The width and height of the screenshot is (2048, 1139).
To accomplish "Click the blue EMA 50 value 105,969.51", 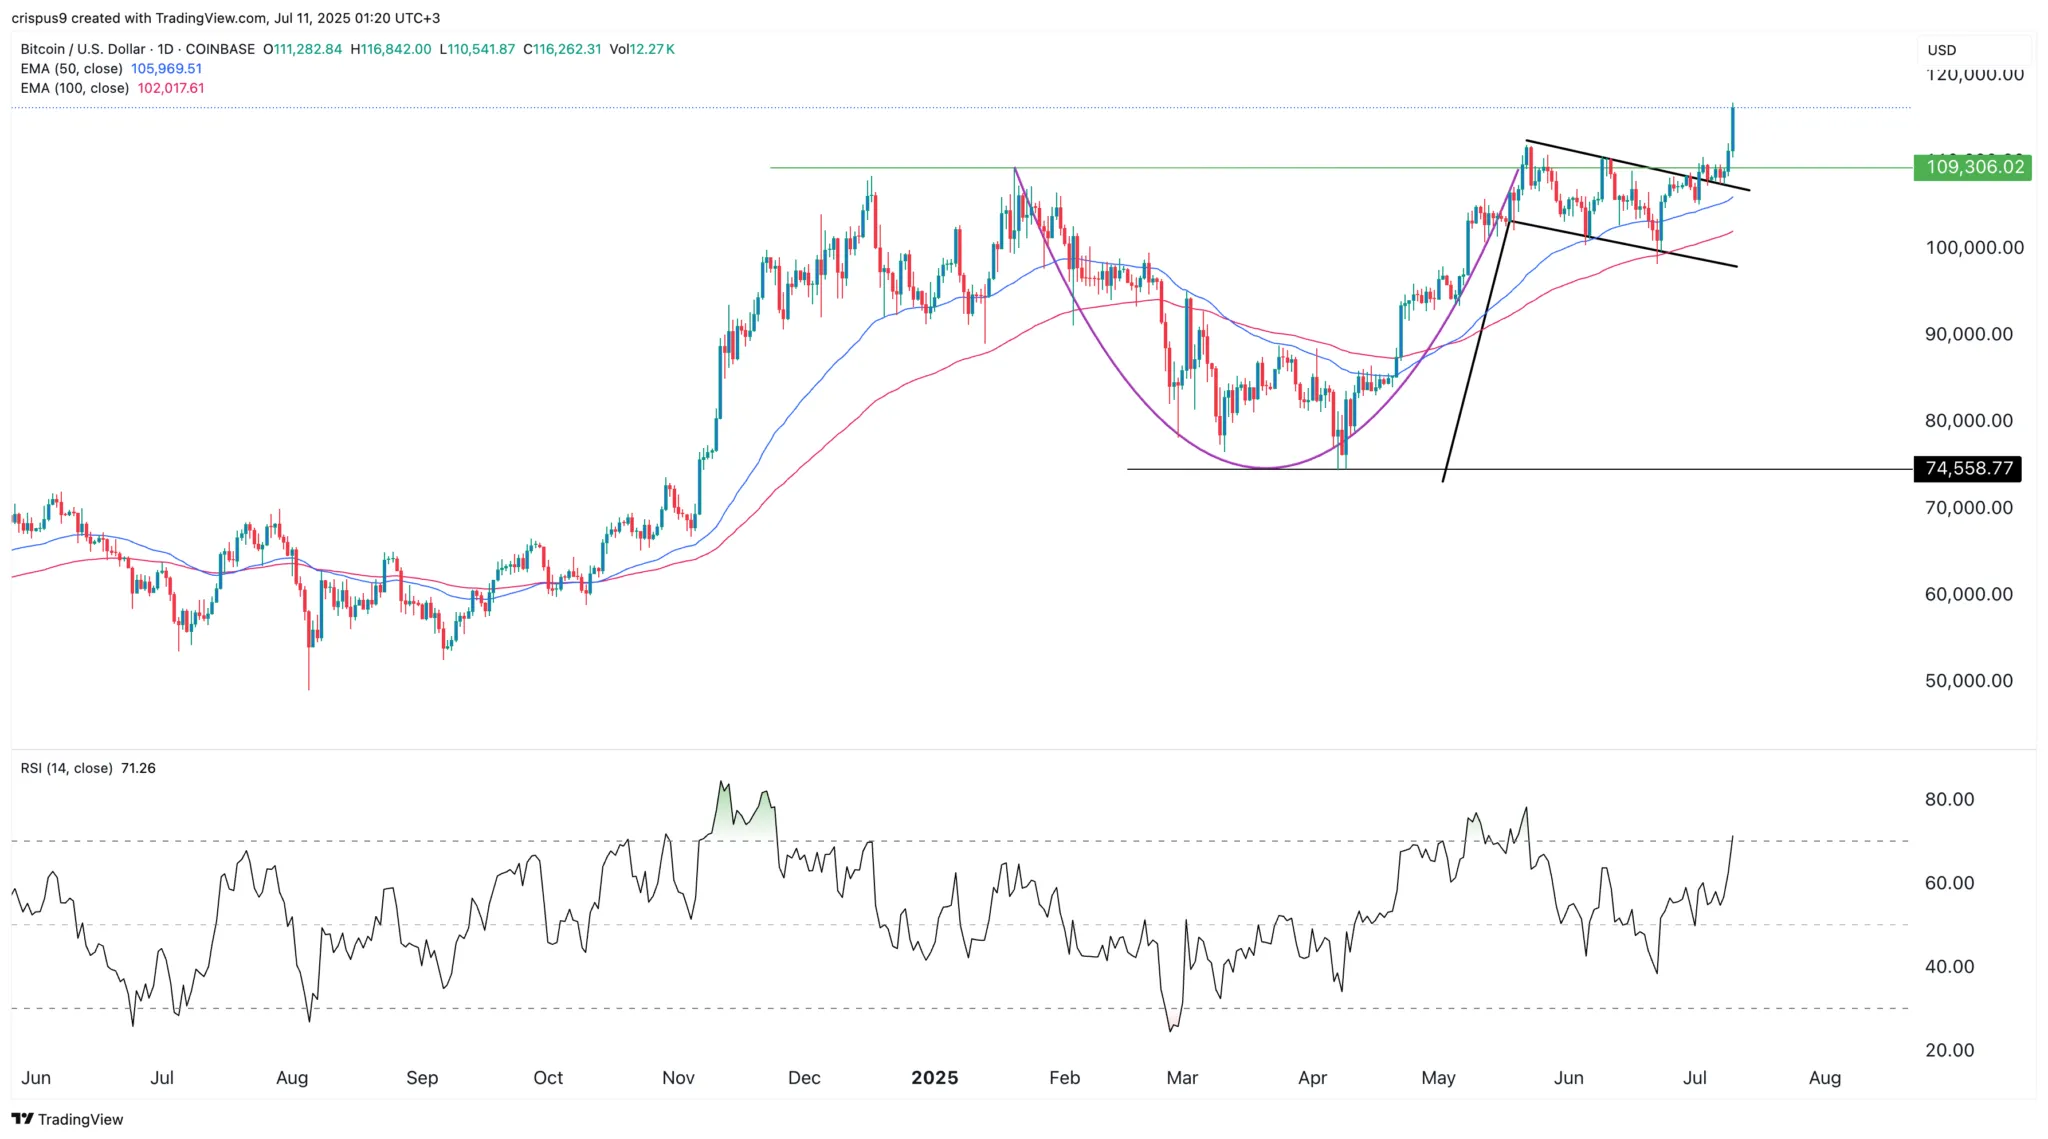I will 166,69.
